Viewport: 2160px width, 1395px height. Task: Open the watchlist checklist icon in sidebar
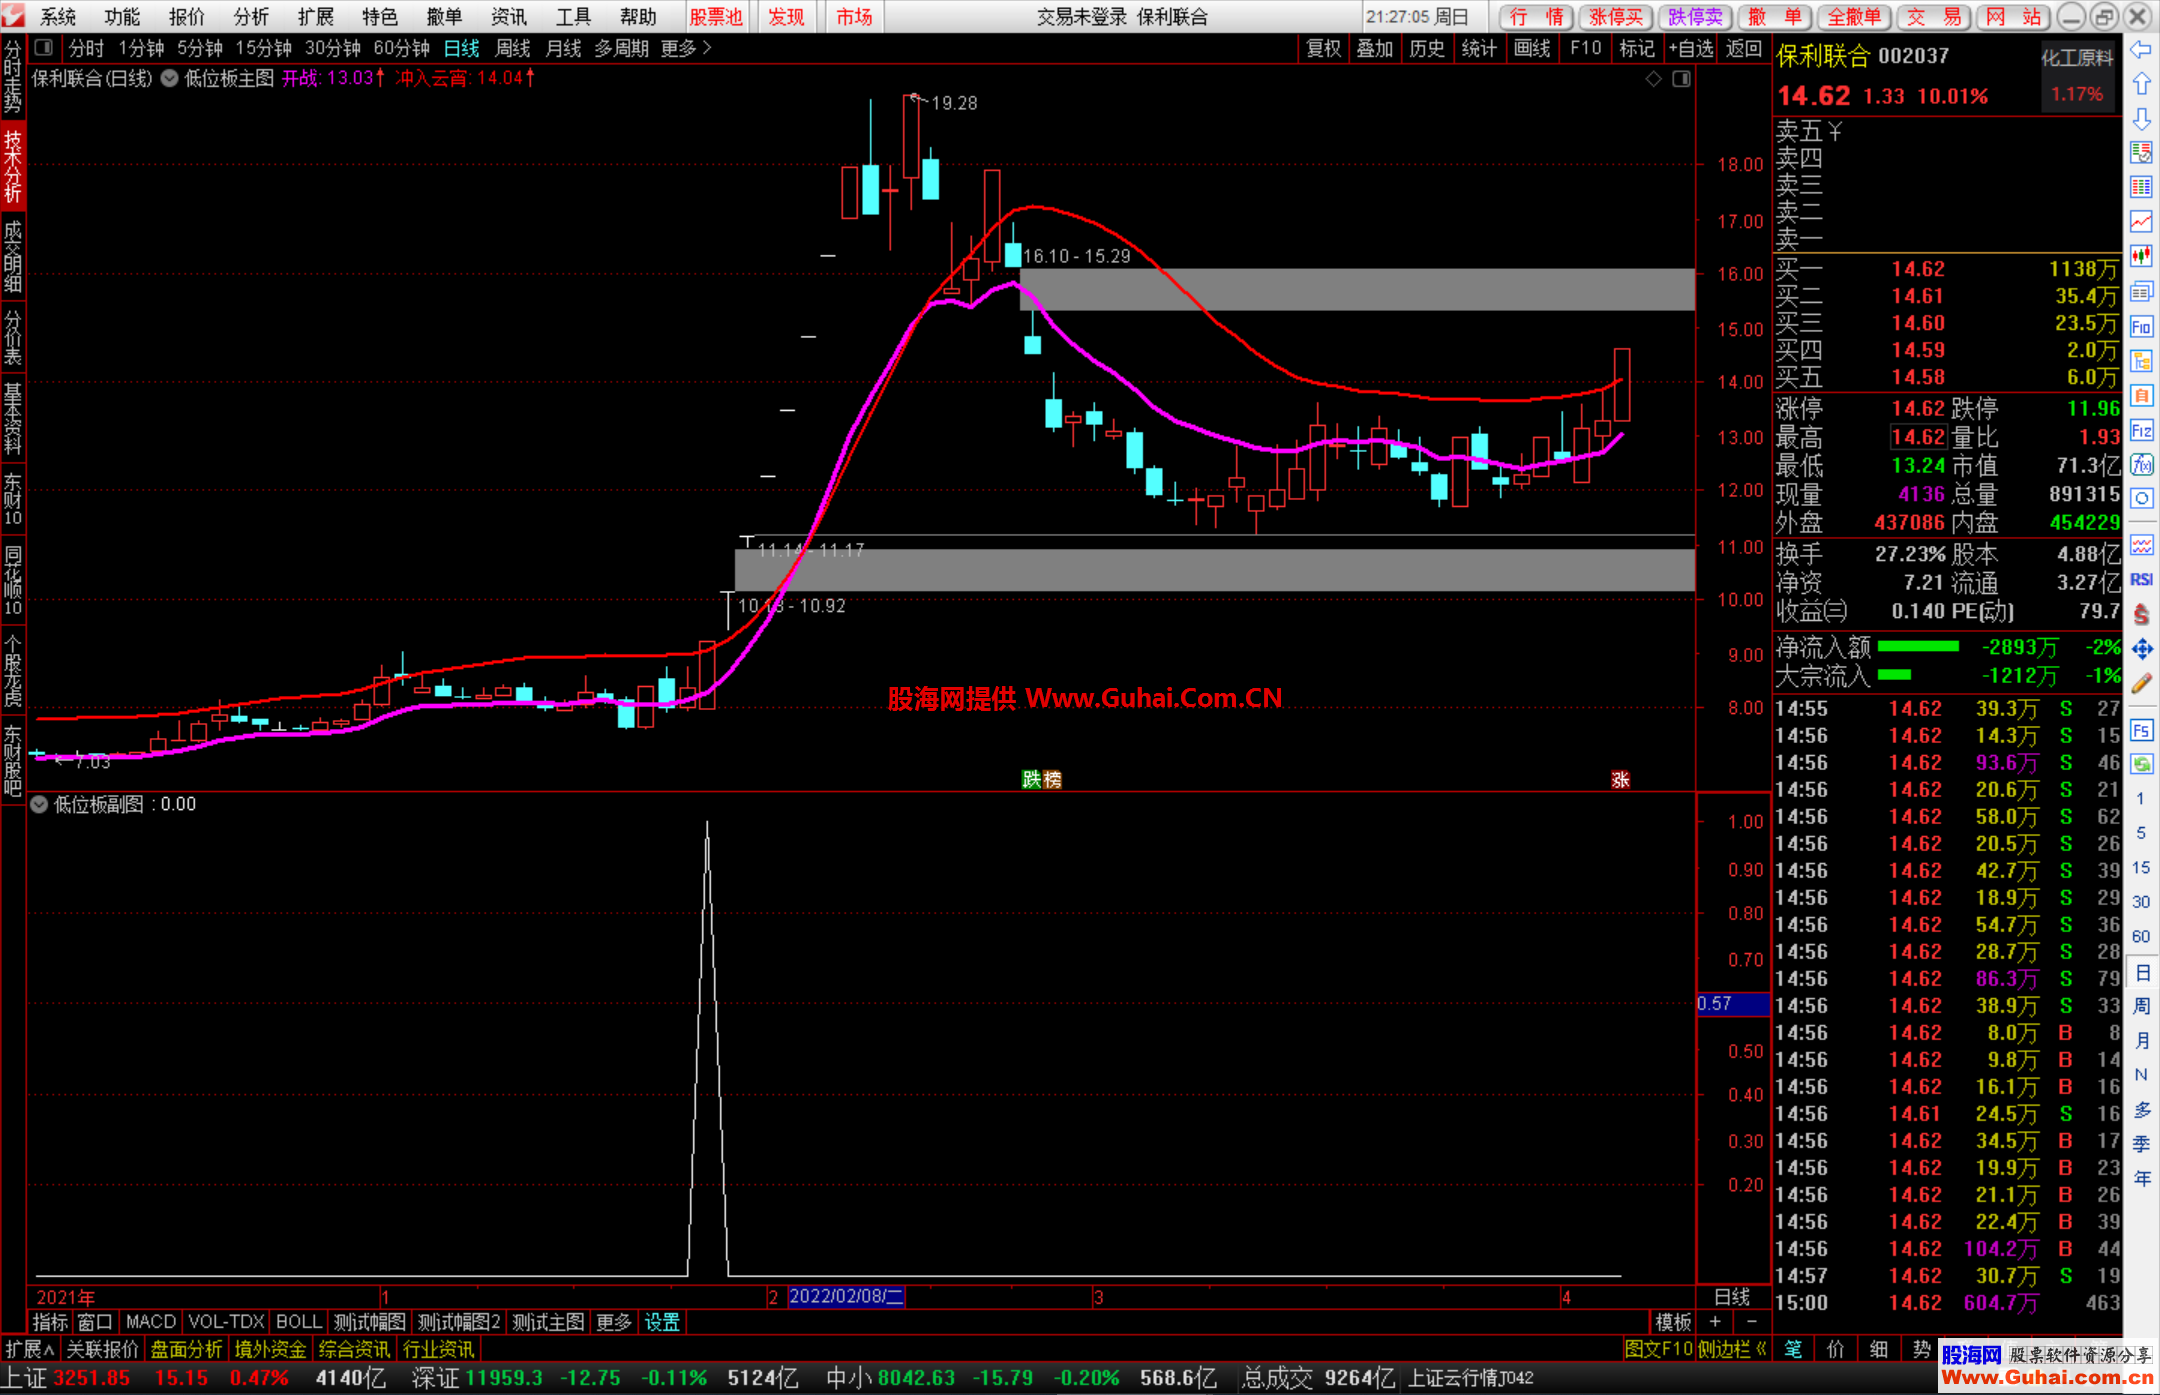tap(2141, 153)
